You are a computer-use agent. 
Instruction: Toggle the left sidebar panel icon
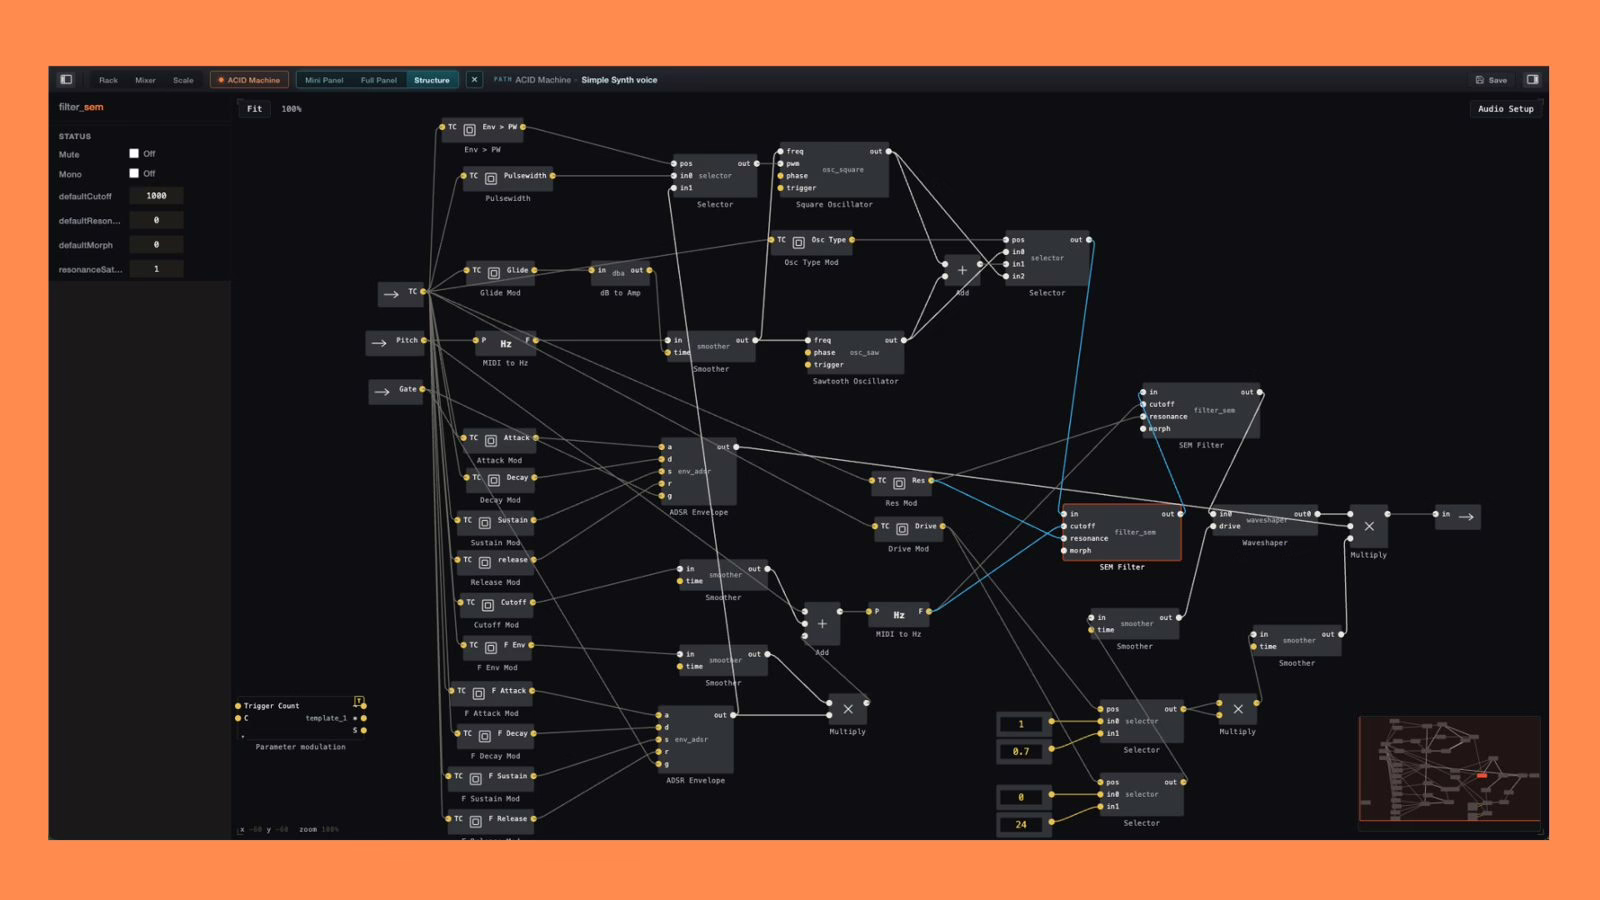[66, 80]
